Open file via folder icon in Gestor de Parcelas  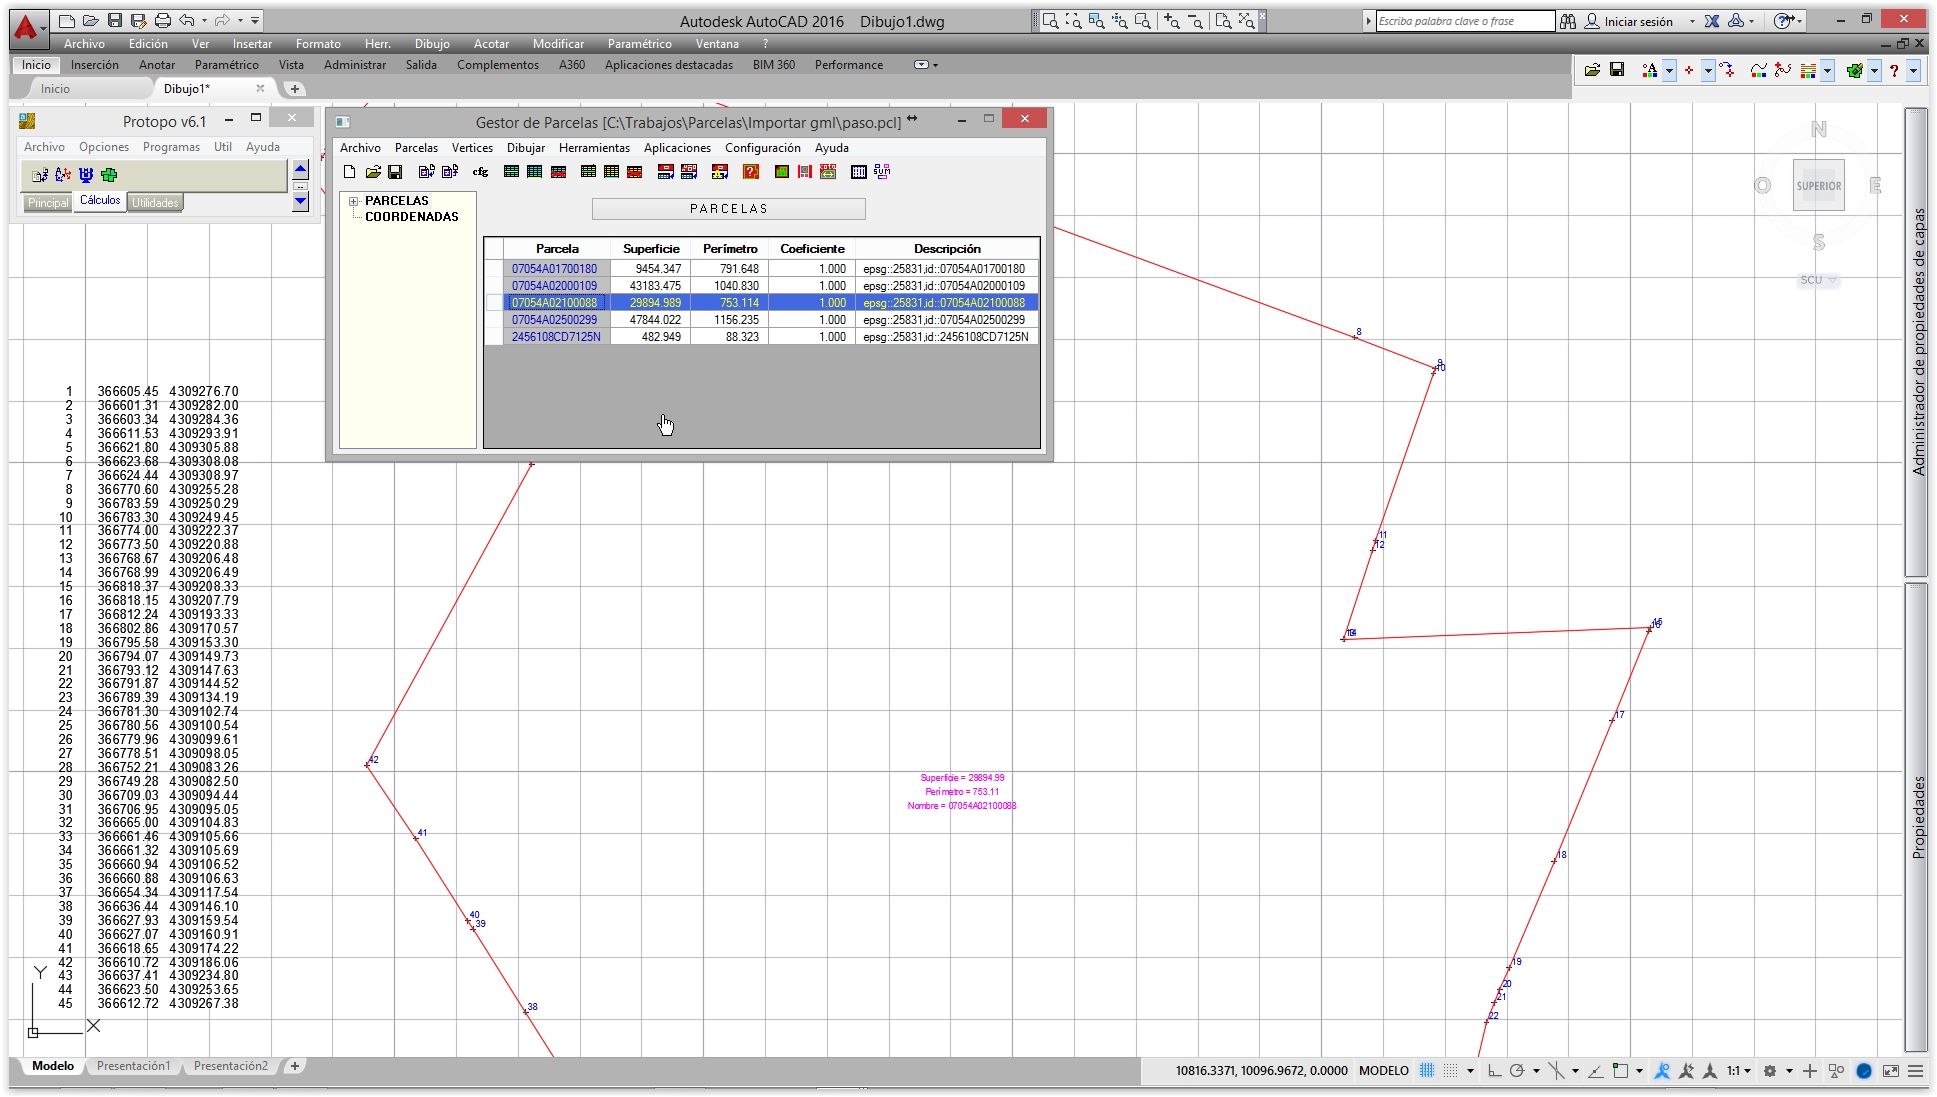(373, 172)
